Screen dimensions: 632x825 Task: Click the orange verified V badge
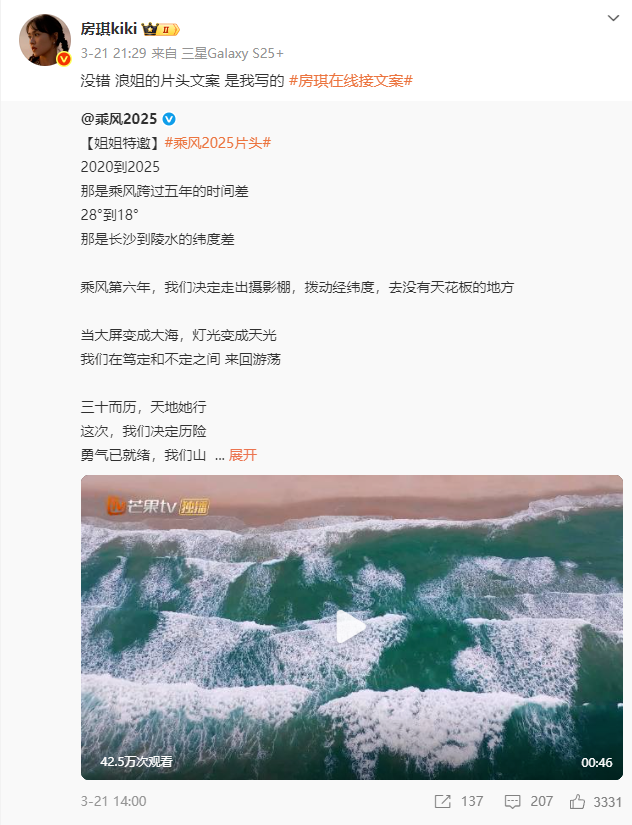pyautogui.click(x=64, y=59)
